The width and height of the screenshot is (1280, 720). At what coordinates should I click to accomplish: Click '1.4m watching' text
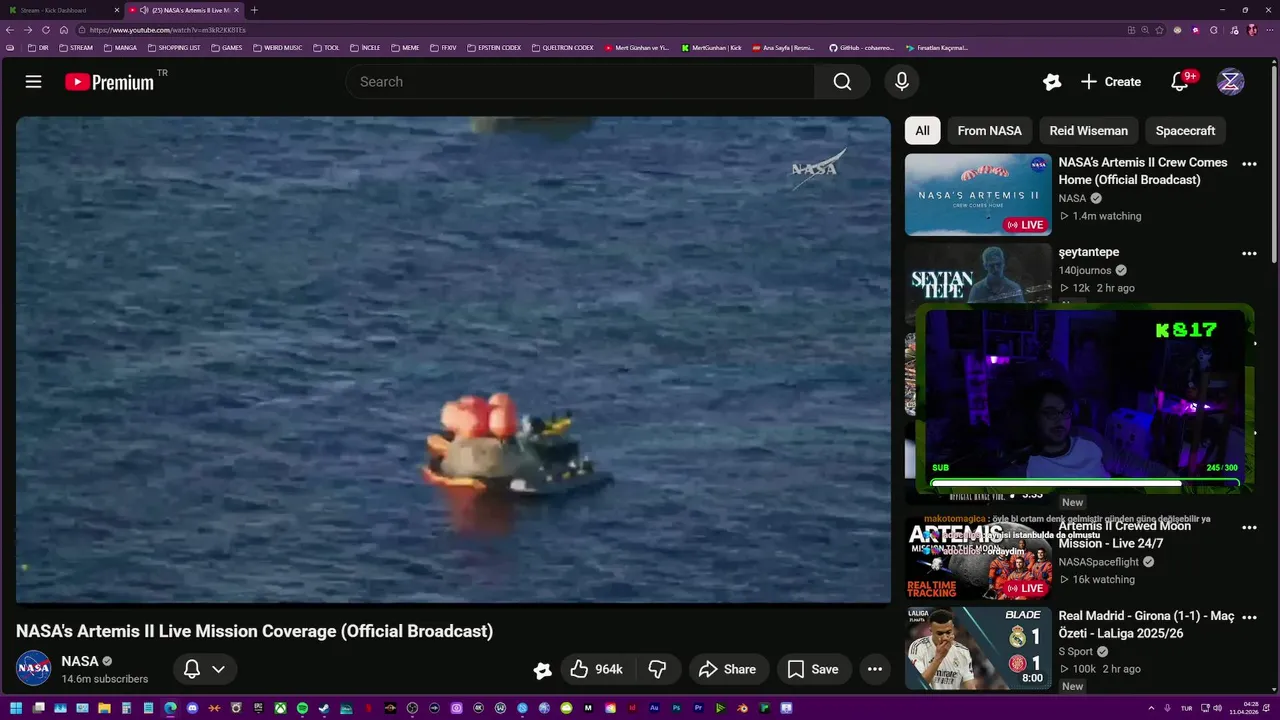pyautogui.click(x=1106, y=216)
